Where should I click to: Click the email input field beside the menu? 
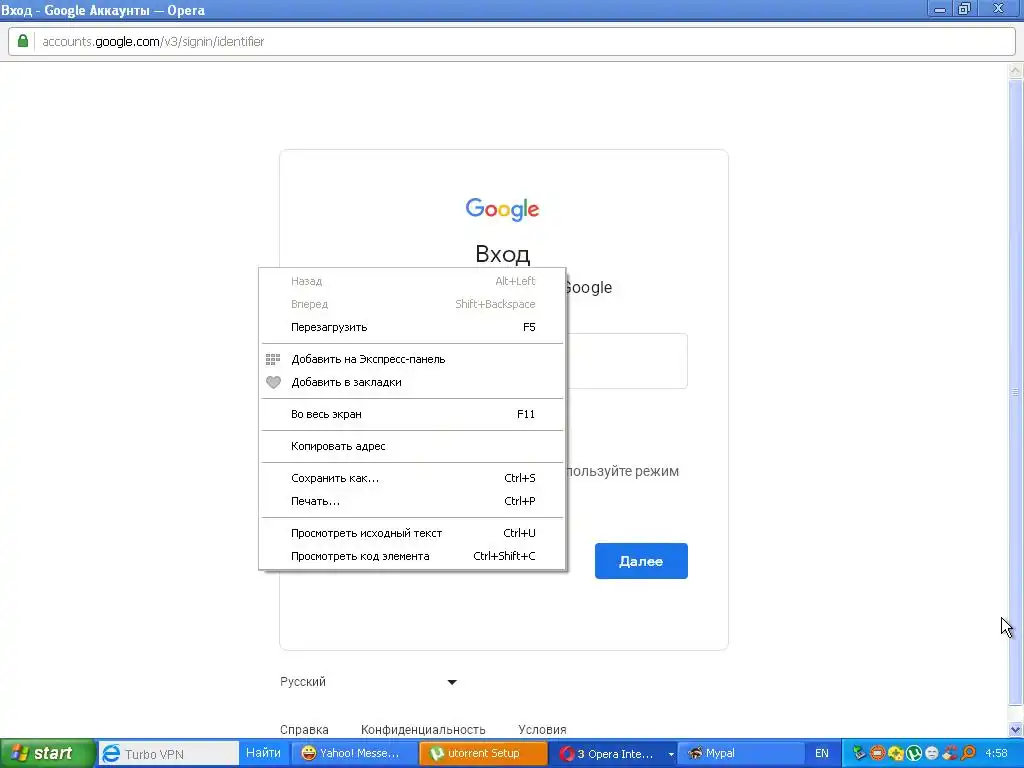627,361
